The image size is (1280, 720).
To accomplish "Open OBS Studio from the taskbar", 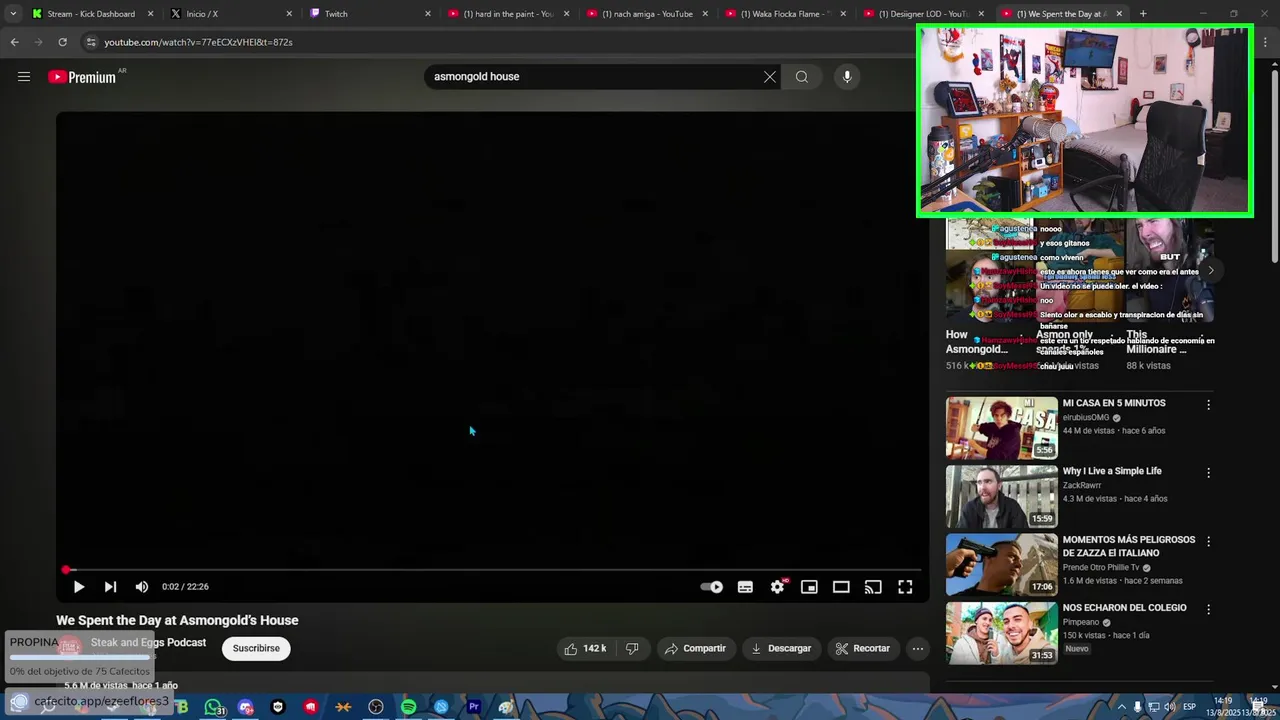I will 376,707.
